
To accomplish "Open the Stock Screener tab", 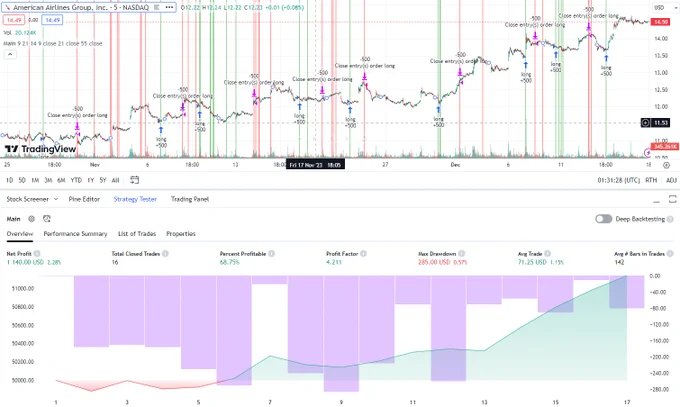I will [x=27, y=199].
